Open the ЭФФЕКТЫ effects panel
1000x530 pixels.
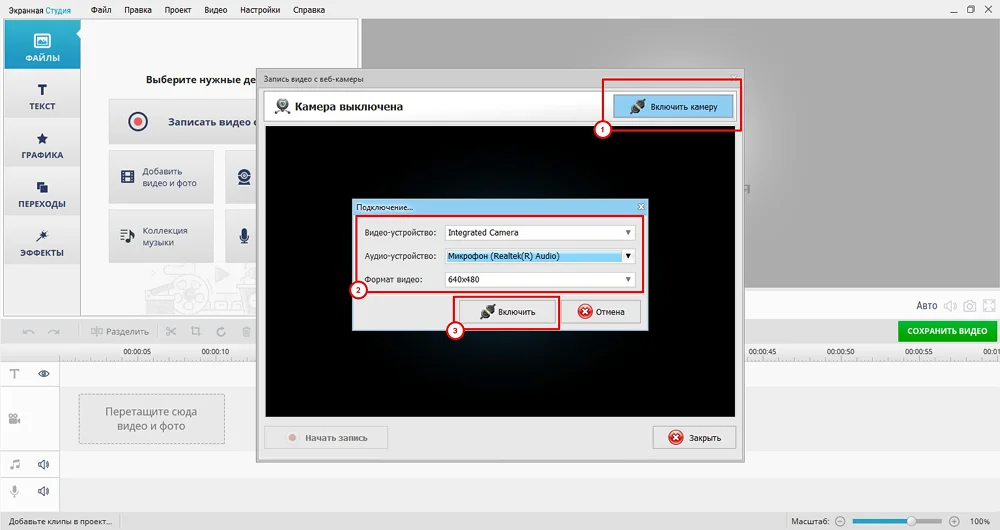point(42,244)
